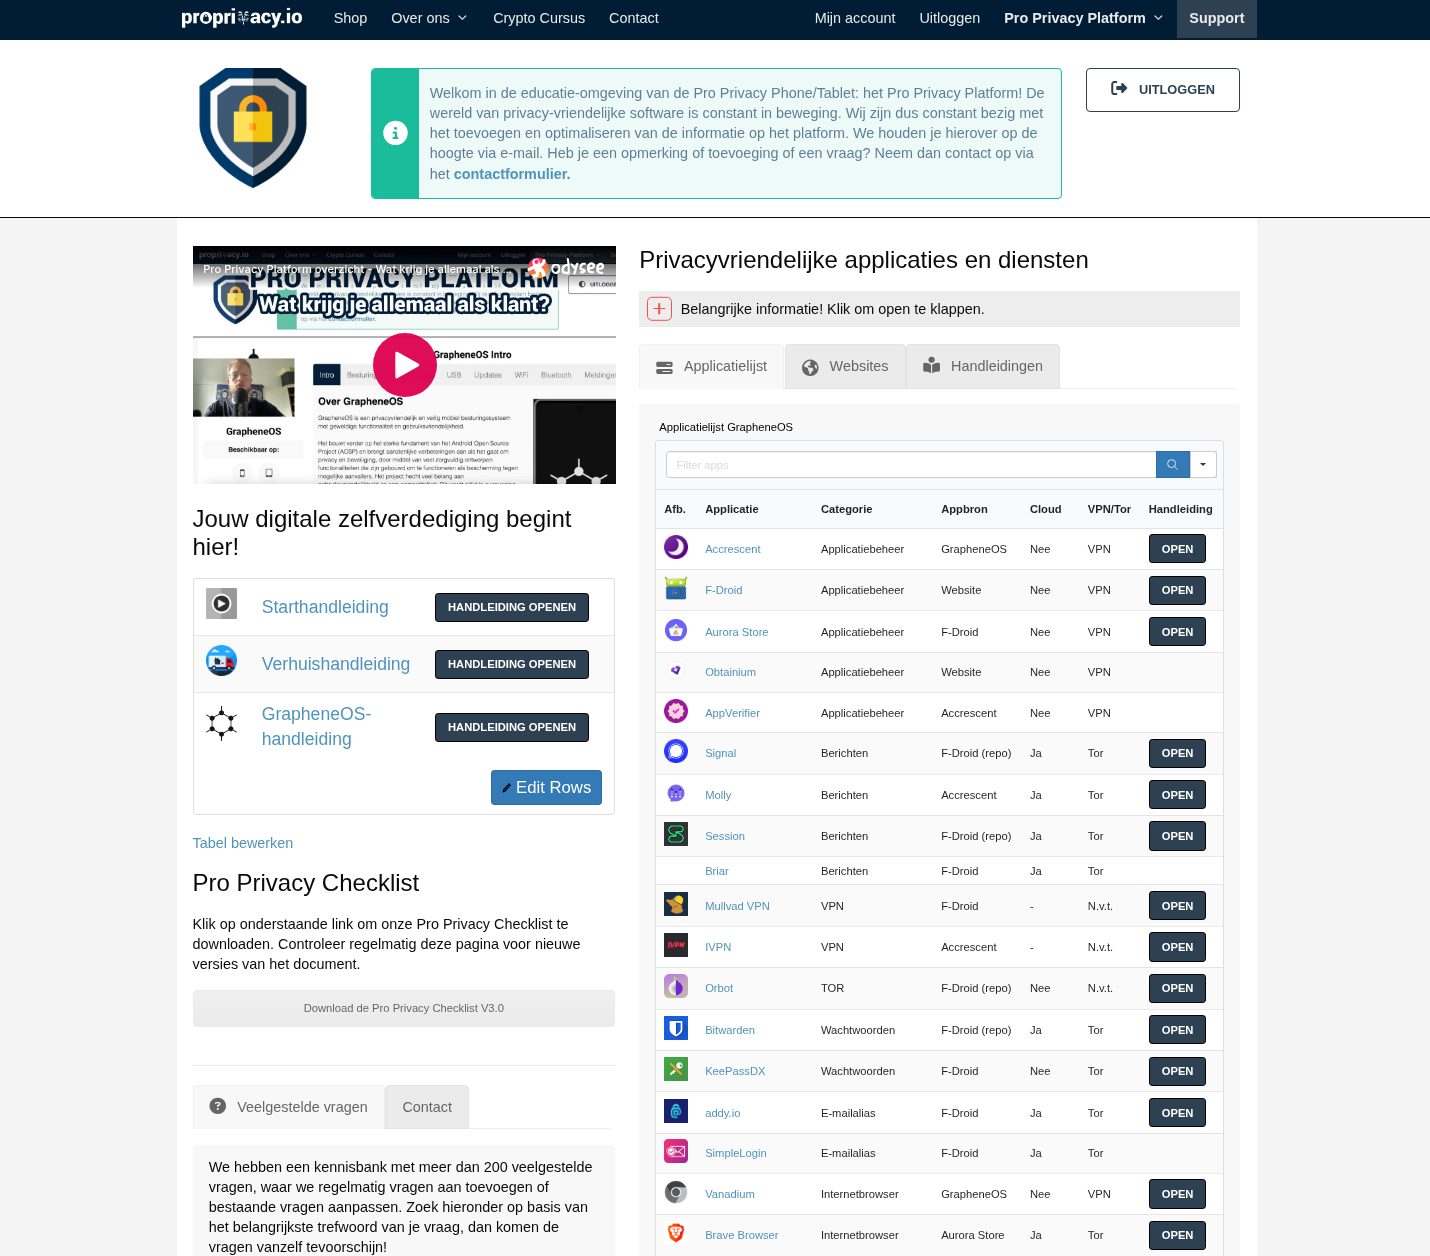Click the Vanadium app icon
Screen dimensions: 1430x1256
pos(676,1192)
